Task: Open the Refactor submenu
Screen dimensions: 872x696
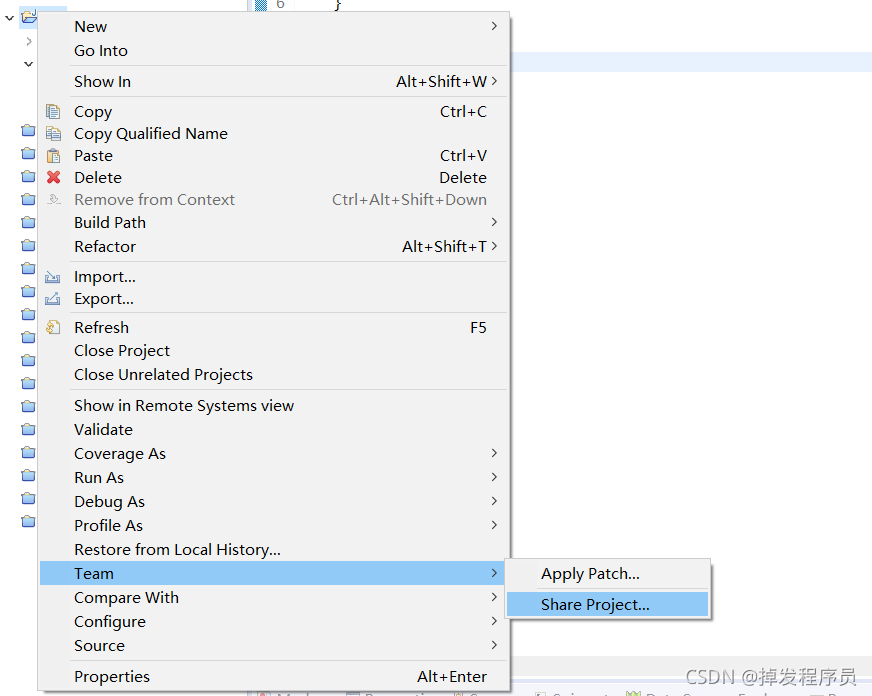Action: click(275, 246)
